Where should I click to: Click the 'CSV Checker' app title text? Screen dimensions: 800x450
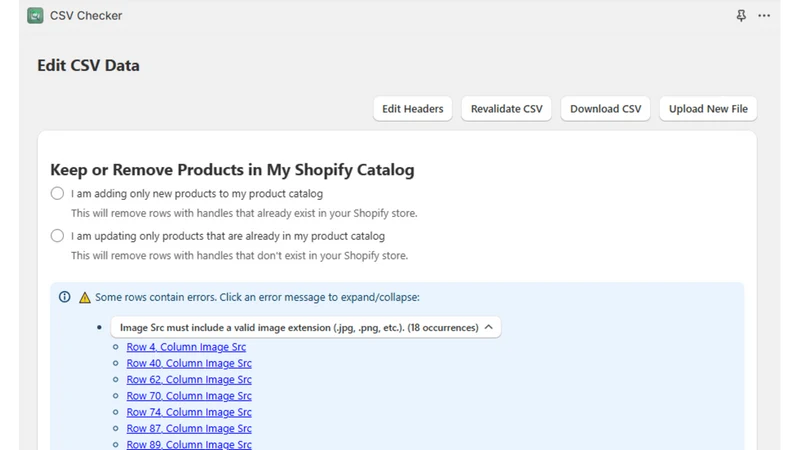pos(86,16)
